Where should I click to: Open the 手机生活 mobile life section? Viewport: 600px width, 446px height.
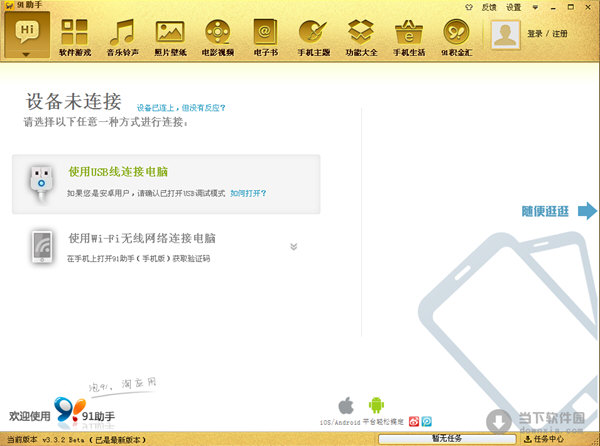pyautogui.click(x=409, y=37)
